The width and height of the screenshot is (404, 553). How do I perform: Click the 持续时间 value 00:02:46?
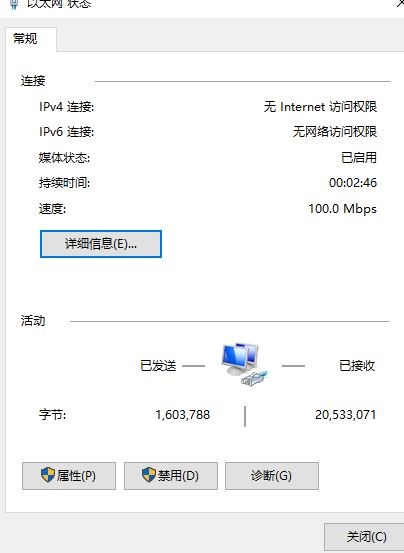point(353,183)
